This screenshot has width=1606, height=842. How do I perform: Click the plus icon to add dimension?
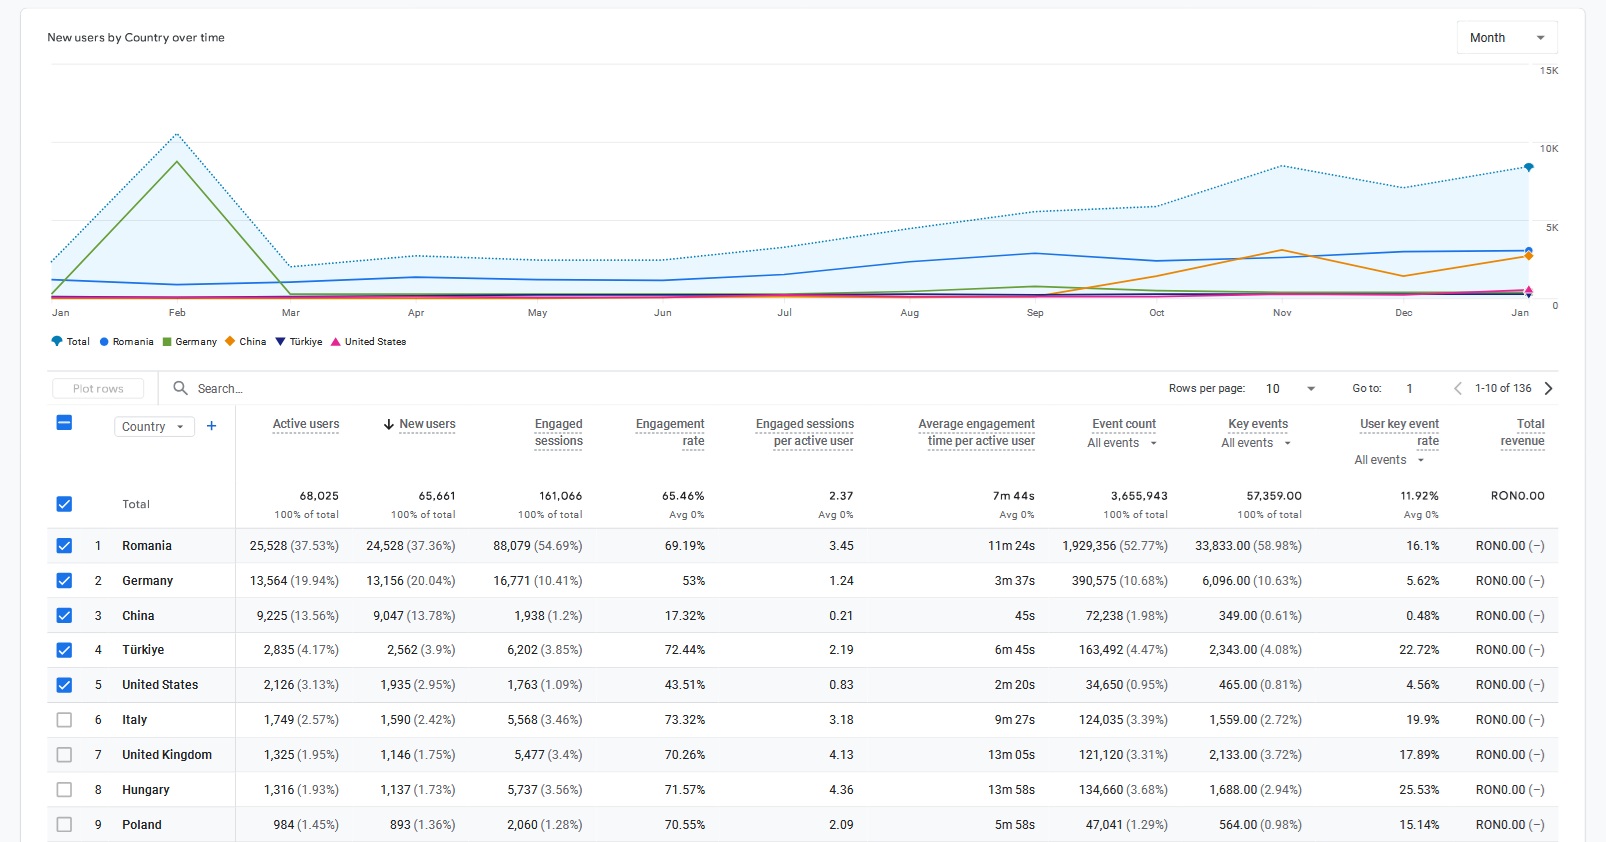click(211, 426)
